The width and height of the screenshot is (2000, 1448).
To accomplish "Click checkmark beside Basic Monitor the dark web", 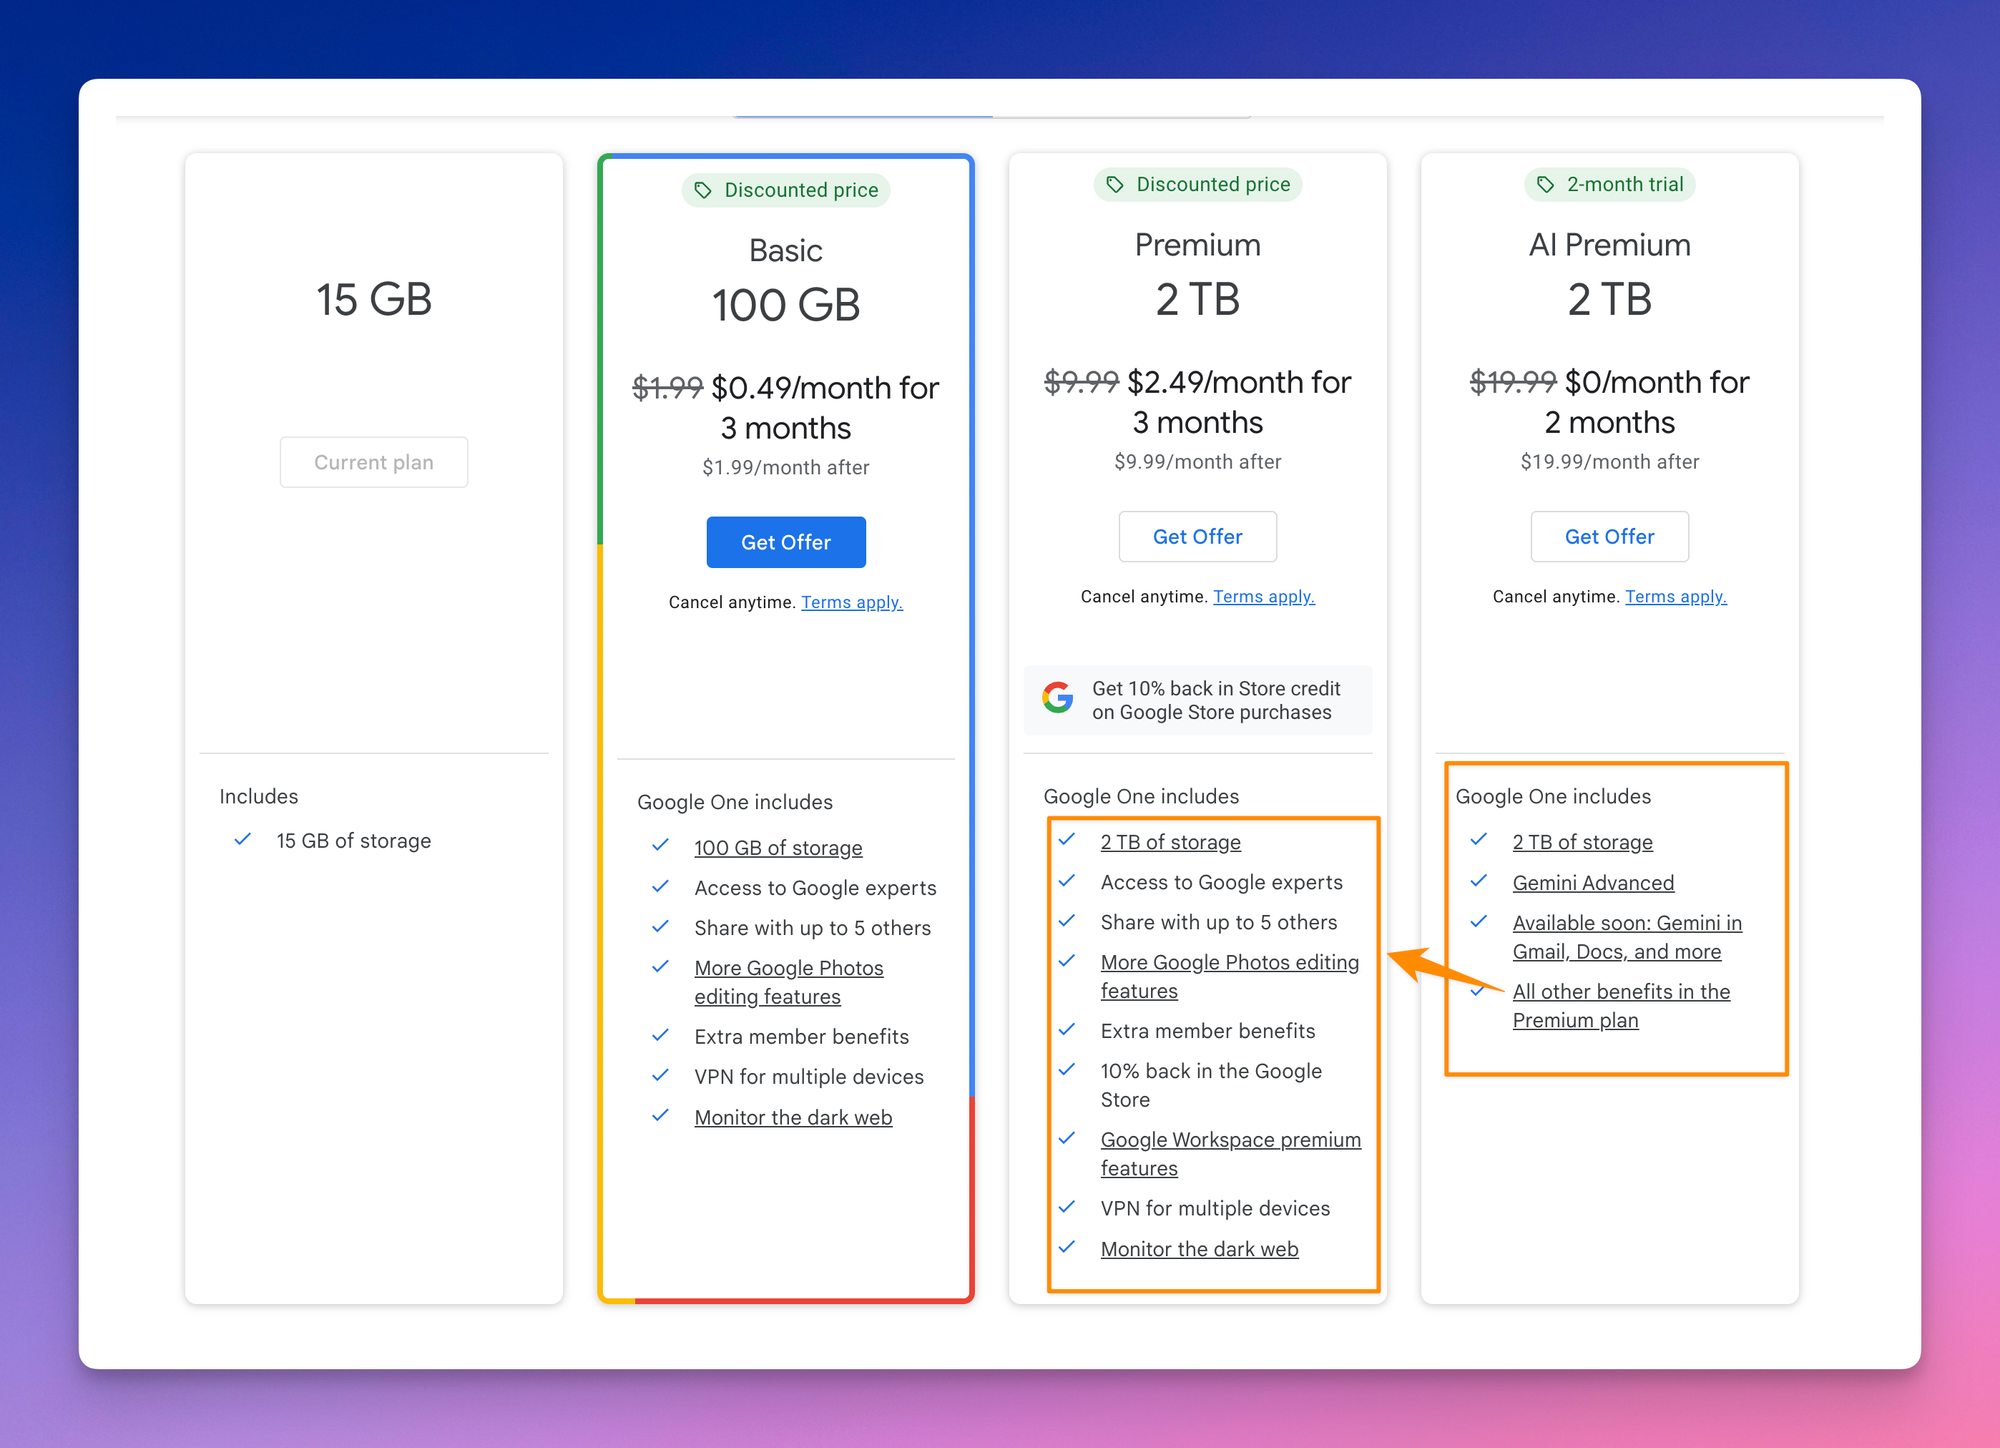I will click(660, 1115).
